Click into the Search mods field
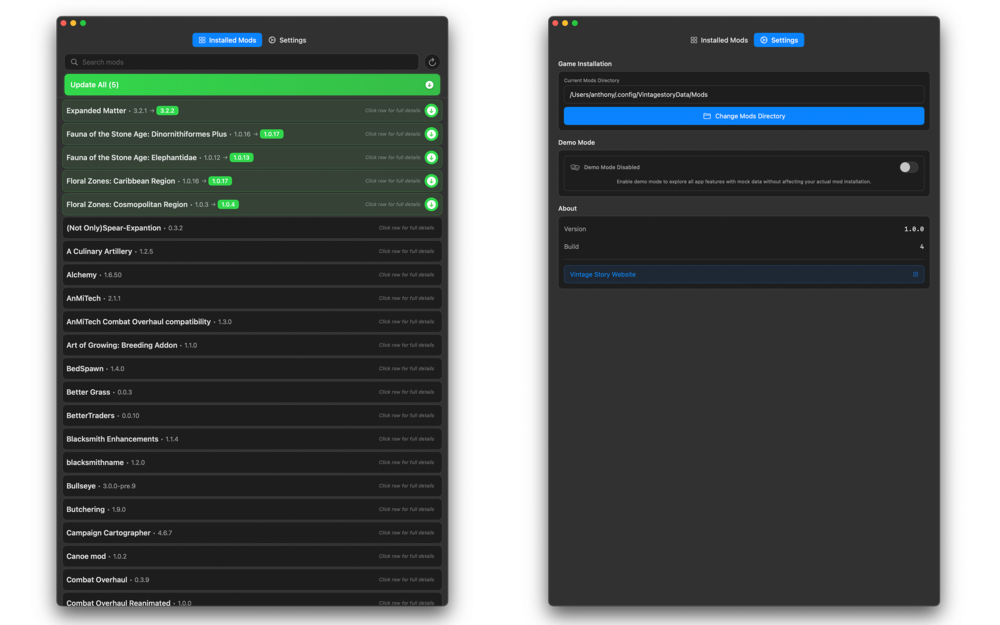1000x625 pixels. click(x=245, y=62)
